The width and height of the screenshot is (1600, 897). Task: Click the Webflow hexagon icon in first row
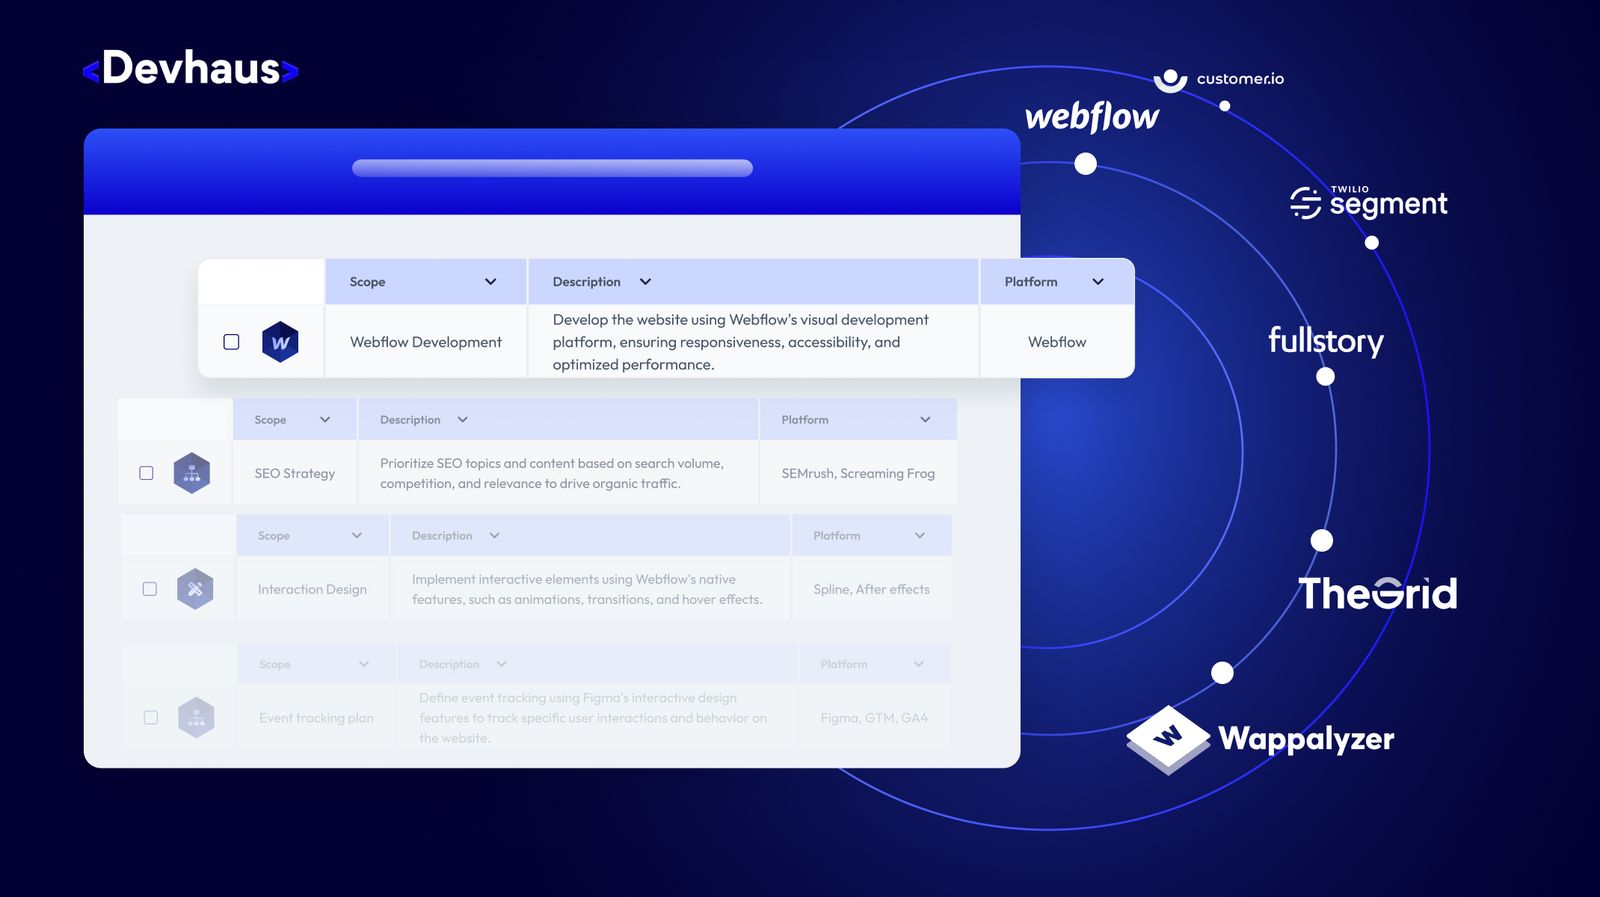point(280,342)
